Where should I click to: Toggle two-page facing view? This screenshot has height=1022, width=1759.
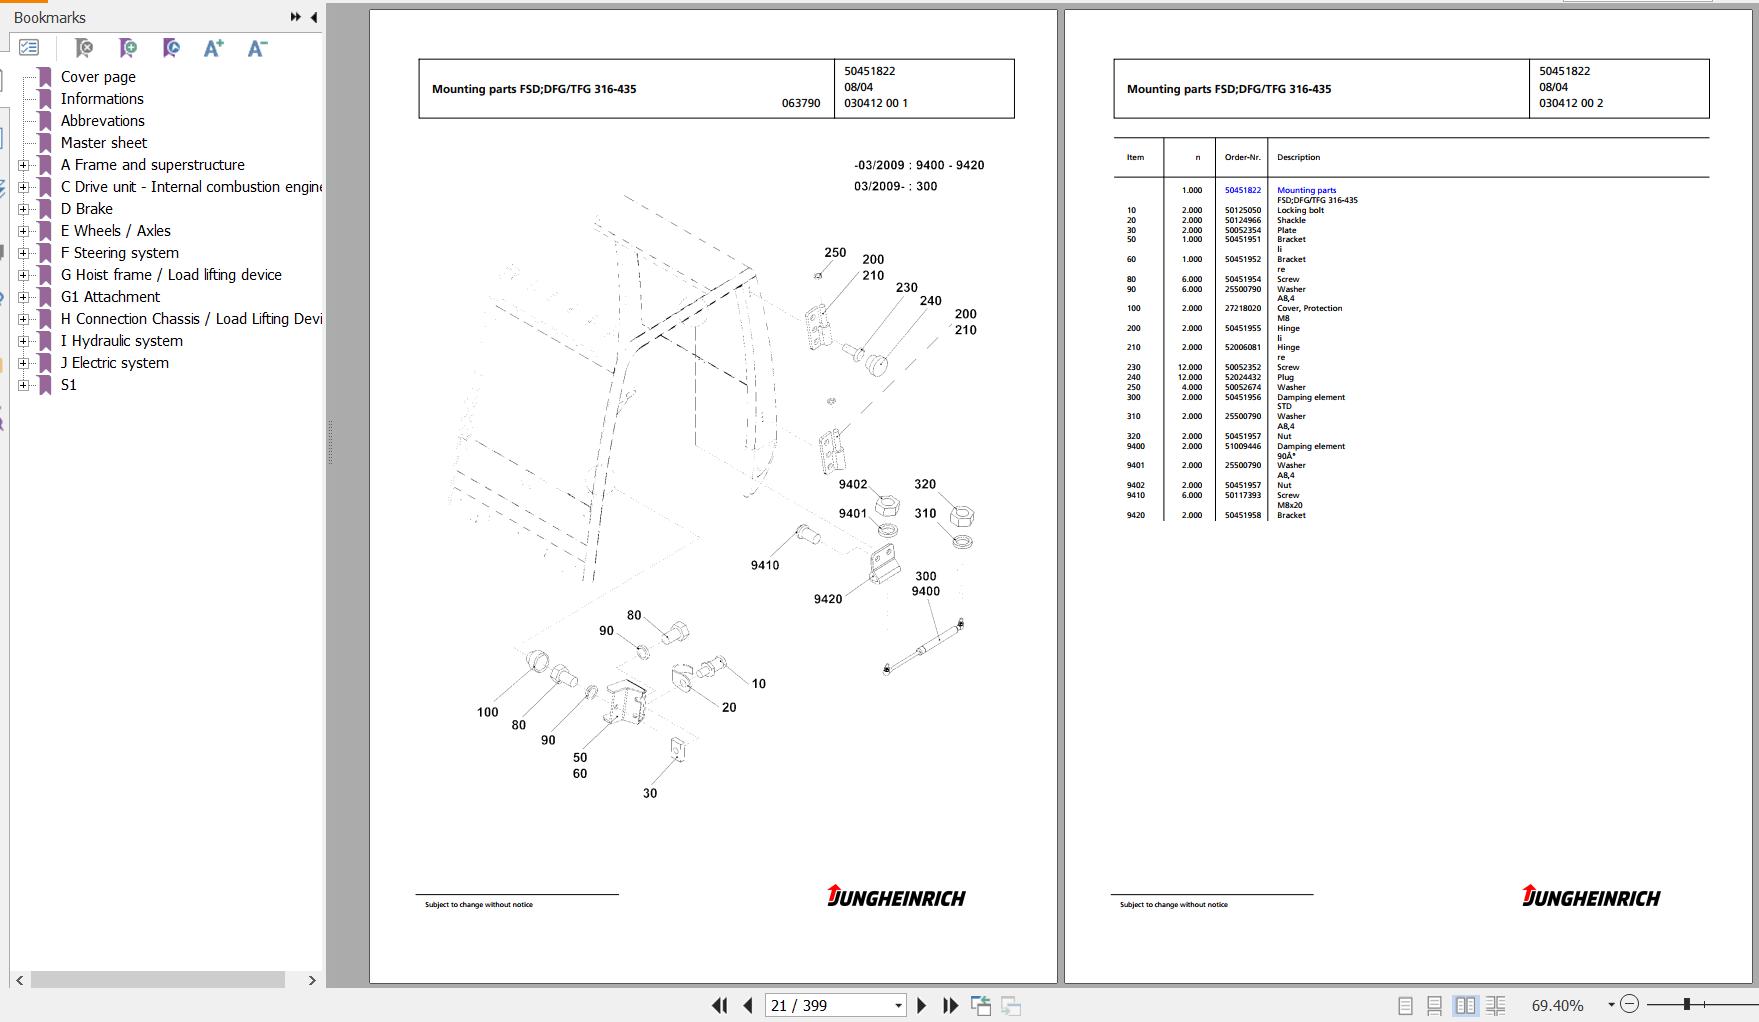tap(1465, 1005)
